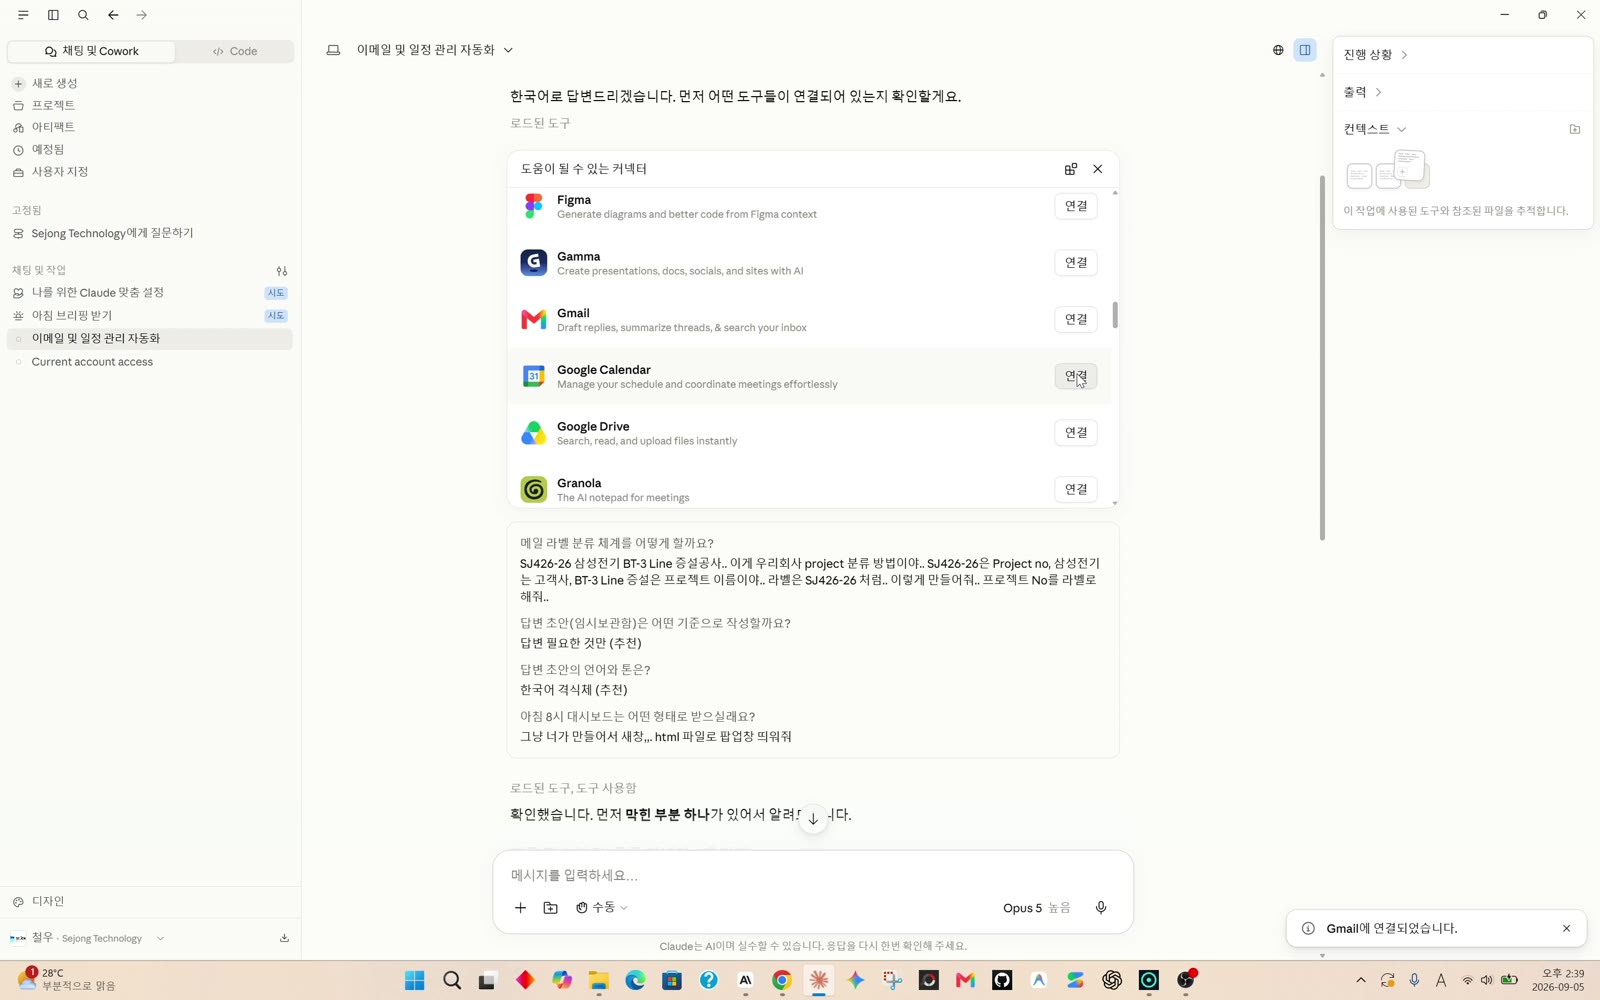Image resolution: width=1600 pixels, height=1000 pixels.
Task: Close the connectors helper panel
Action: 1098,169
